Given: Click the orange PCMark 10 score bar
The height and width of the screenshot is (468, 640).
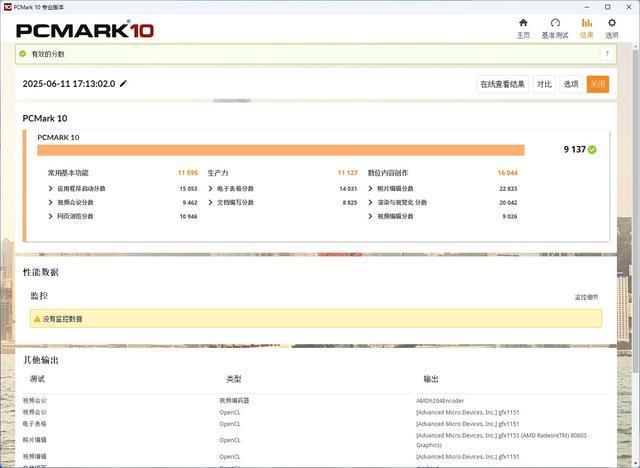Looking at the screenshot, I should pyautogui.click(x=281, y=150).
